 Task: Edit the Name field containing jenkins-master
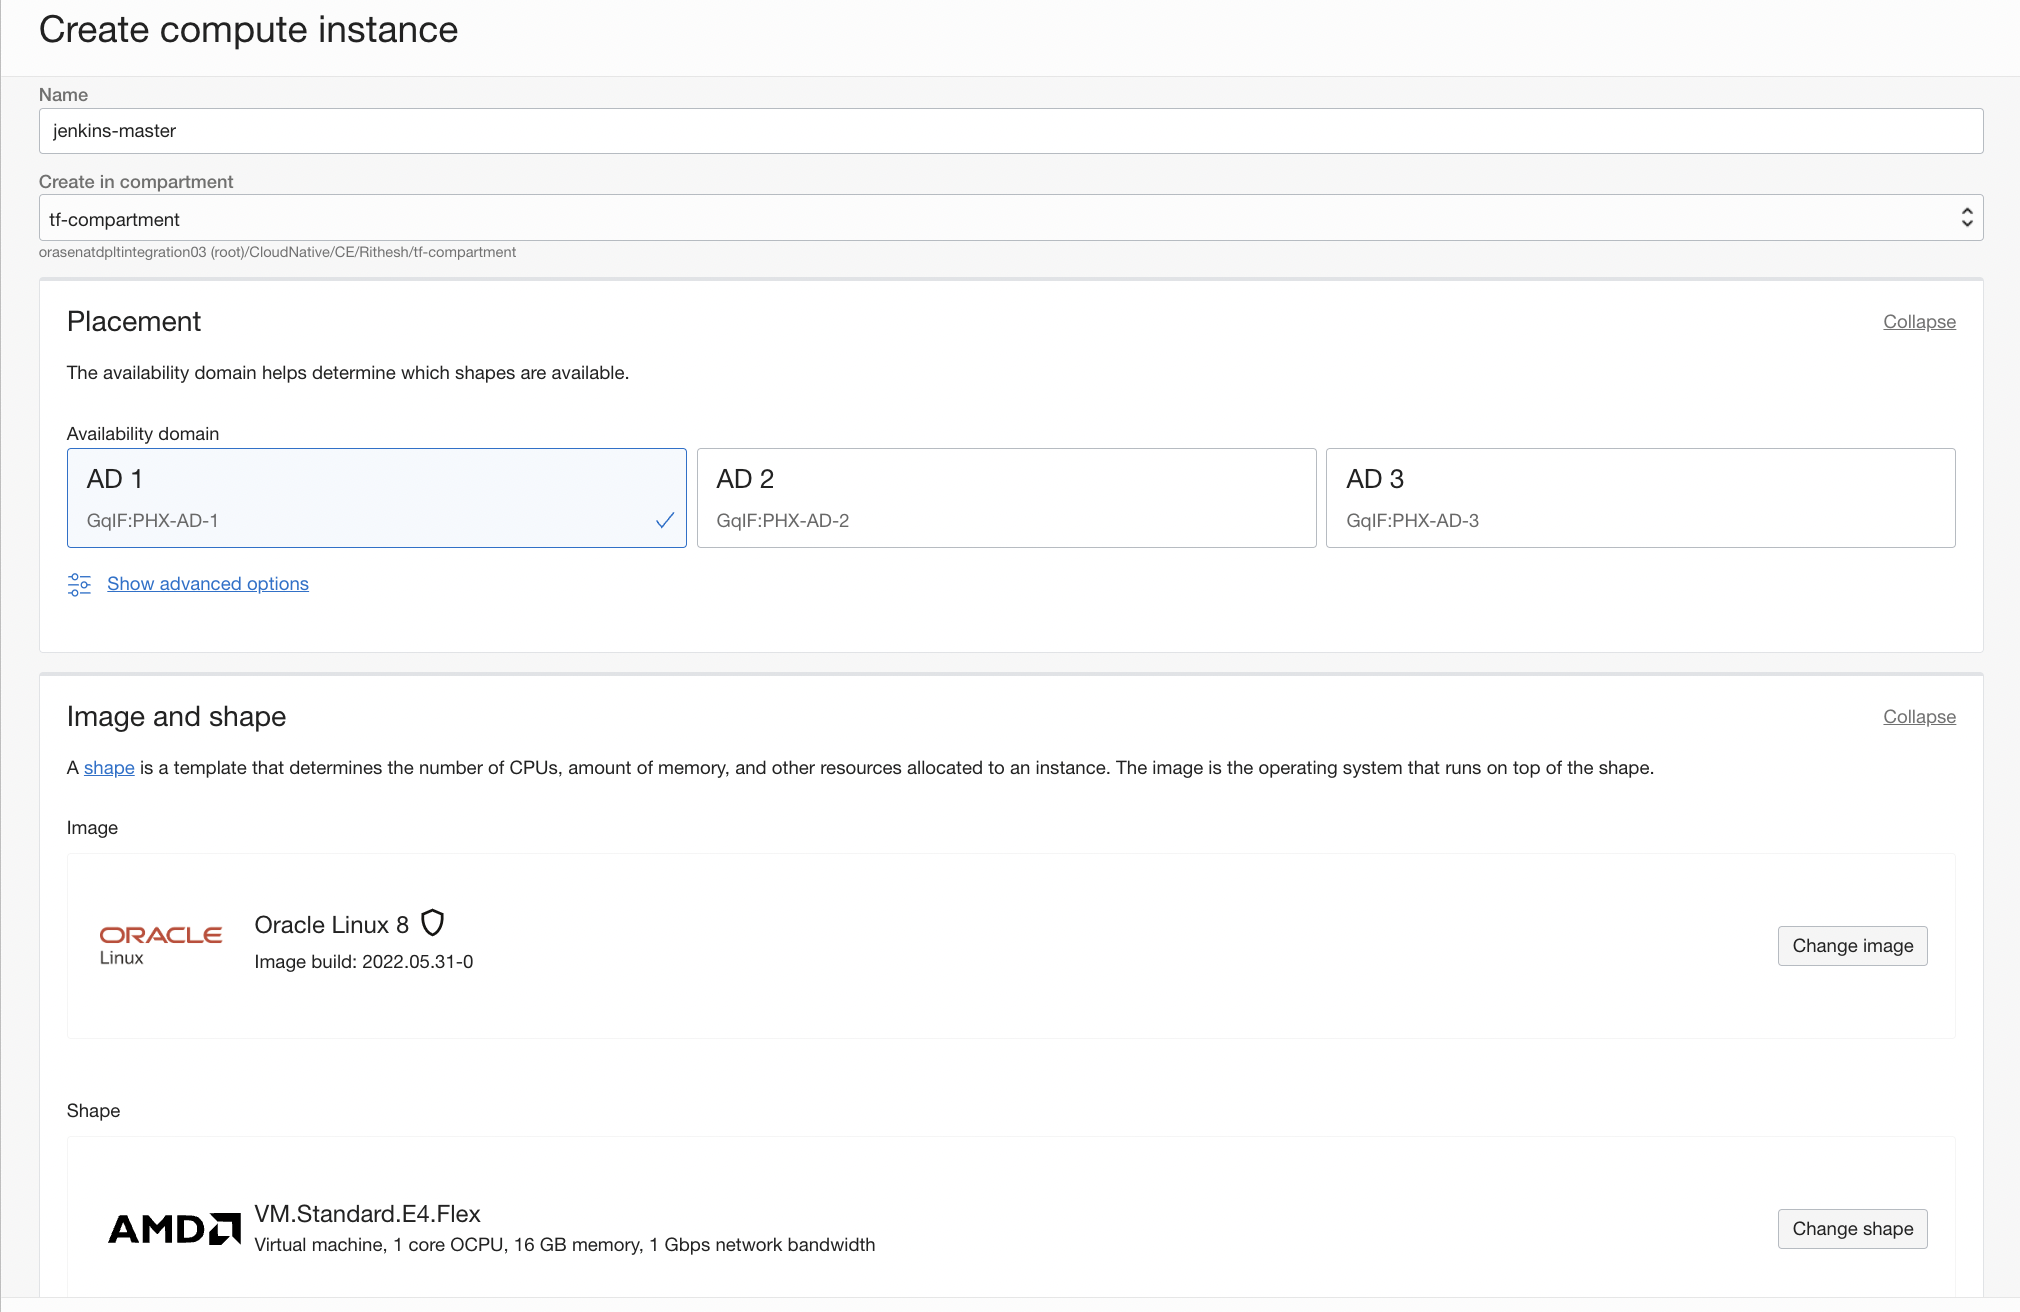tap(1012, 130)
